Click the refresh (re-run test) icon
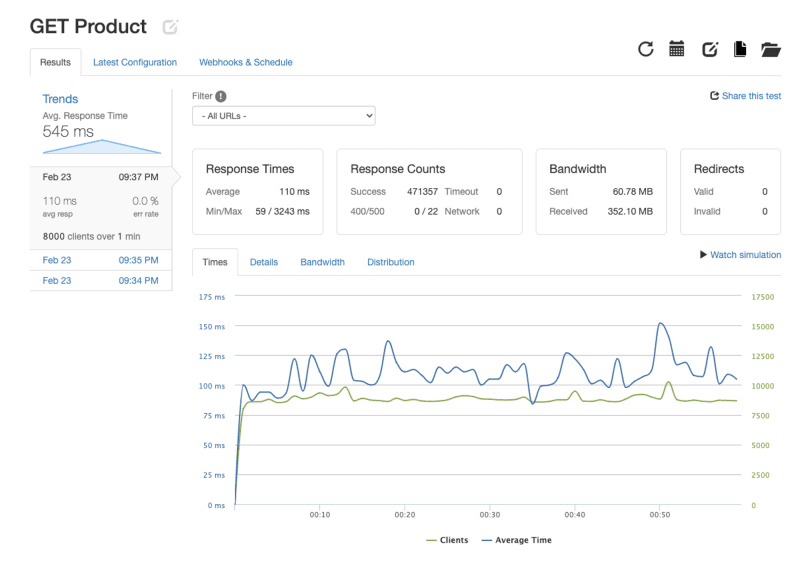This screenshot has width=800, height=562. point(646,49)
